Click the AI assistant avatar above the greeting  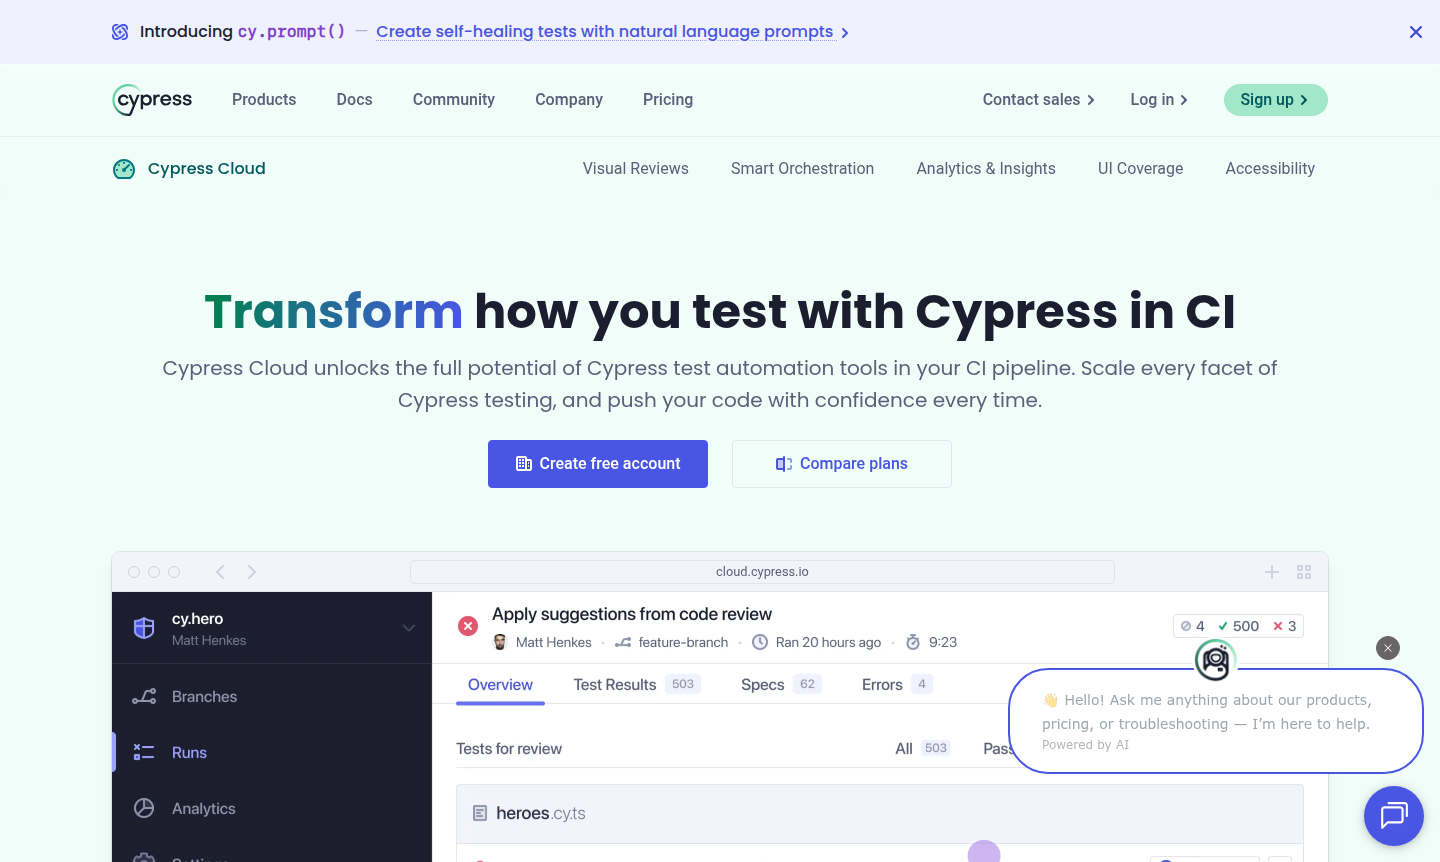click(x=1214, y=660)
